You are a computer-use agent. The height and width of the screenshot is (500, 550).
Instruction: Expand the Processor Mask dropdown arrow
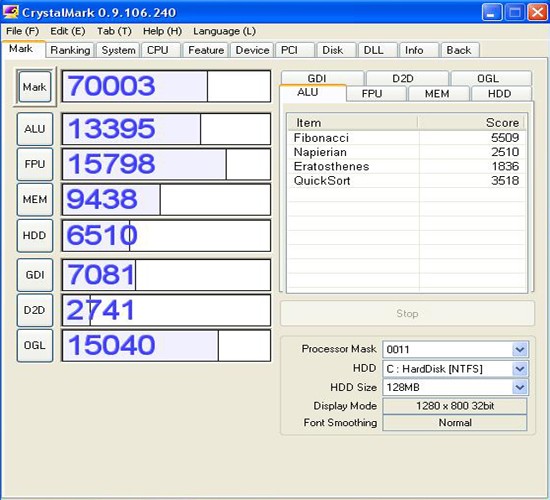pos(519,349)
